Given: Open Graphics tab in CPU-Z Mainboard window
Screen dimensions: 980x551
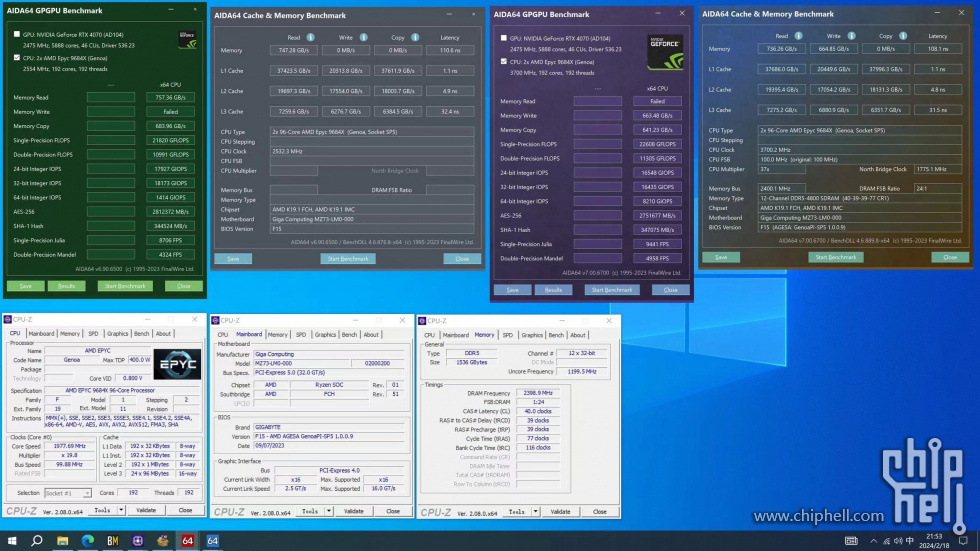Looking at the screenshot, I should pyautogui.click(x=325, y=335).
